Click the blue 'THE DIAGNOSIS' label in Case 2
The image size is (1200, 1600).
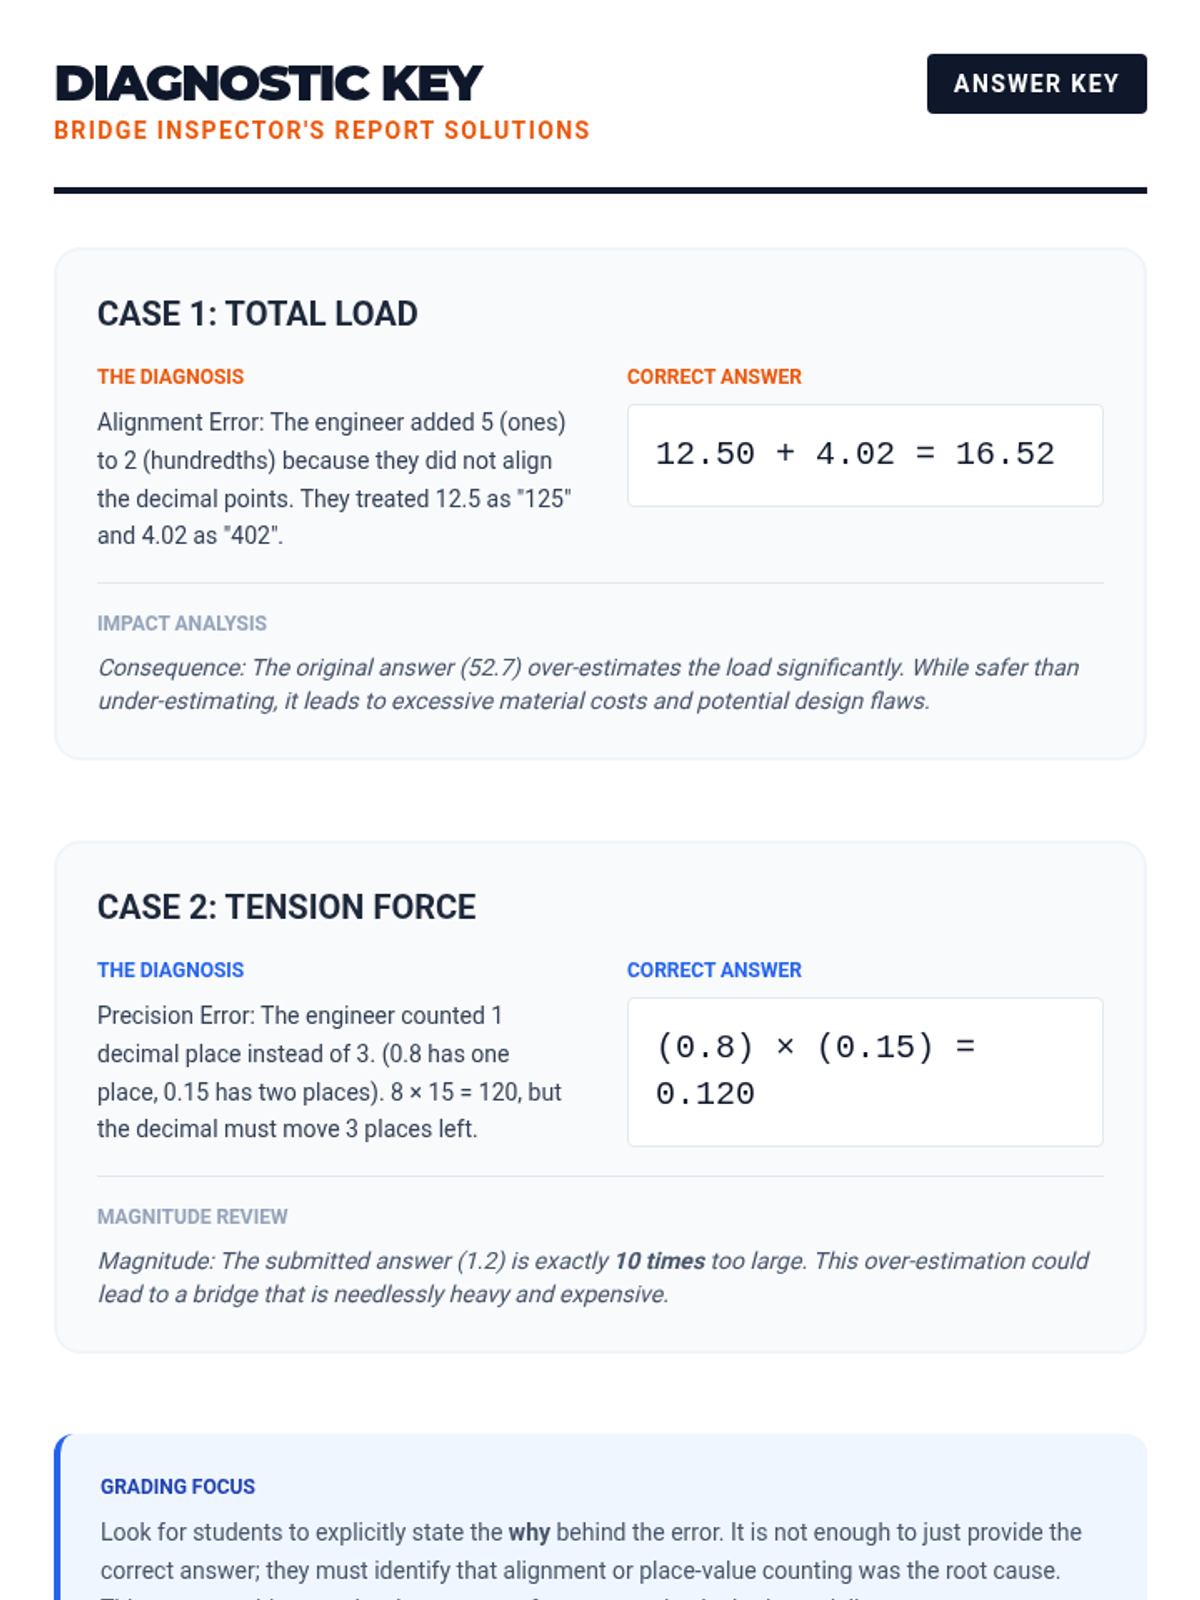(x=170, y=970)
